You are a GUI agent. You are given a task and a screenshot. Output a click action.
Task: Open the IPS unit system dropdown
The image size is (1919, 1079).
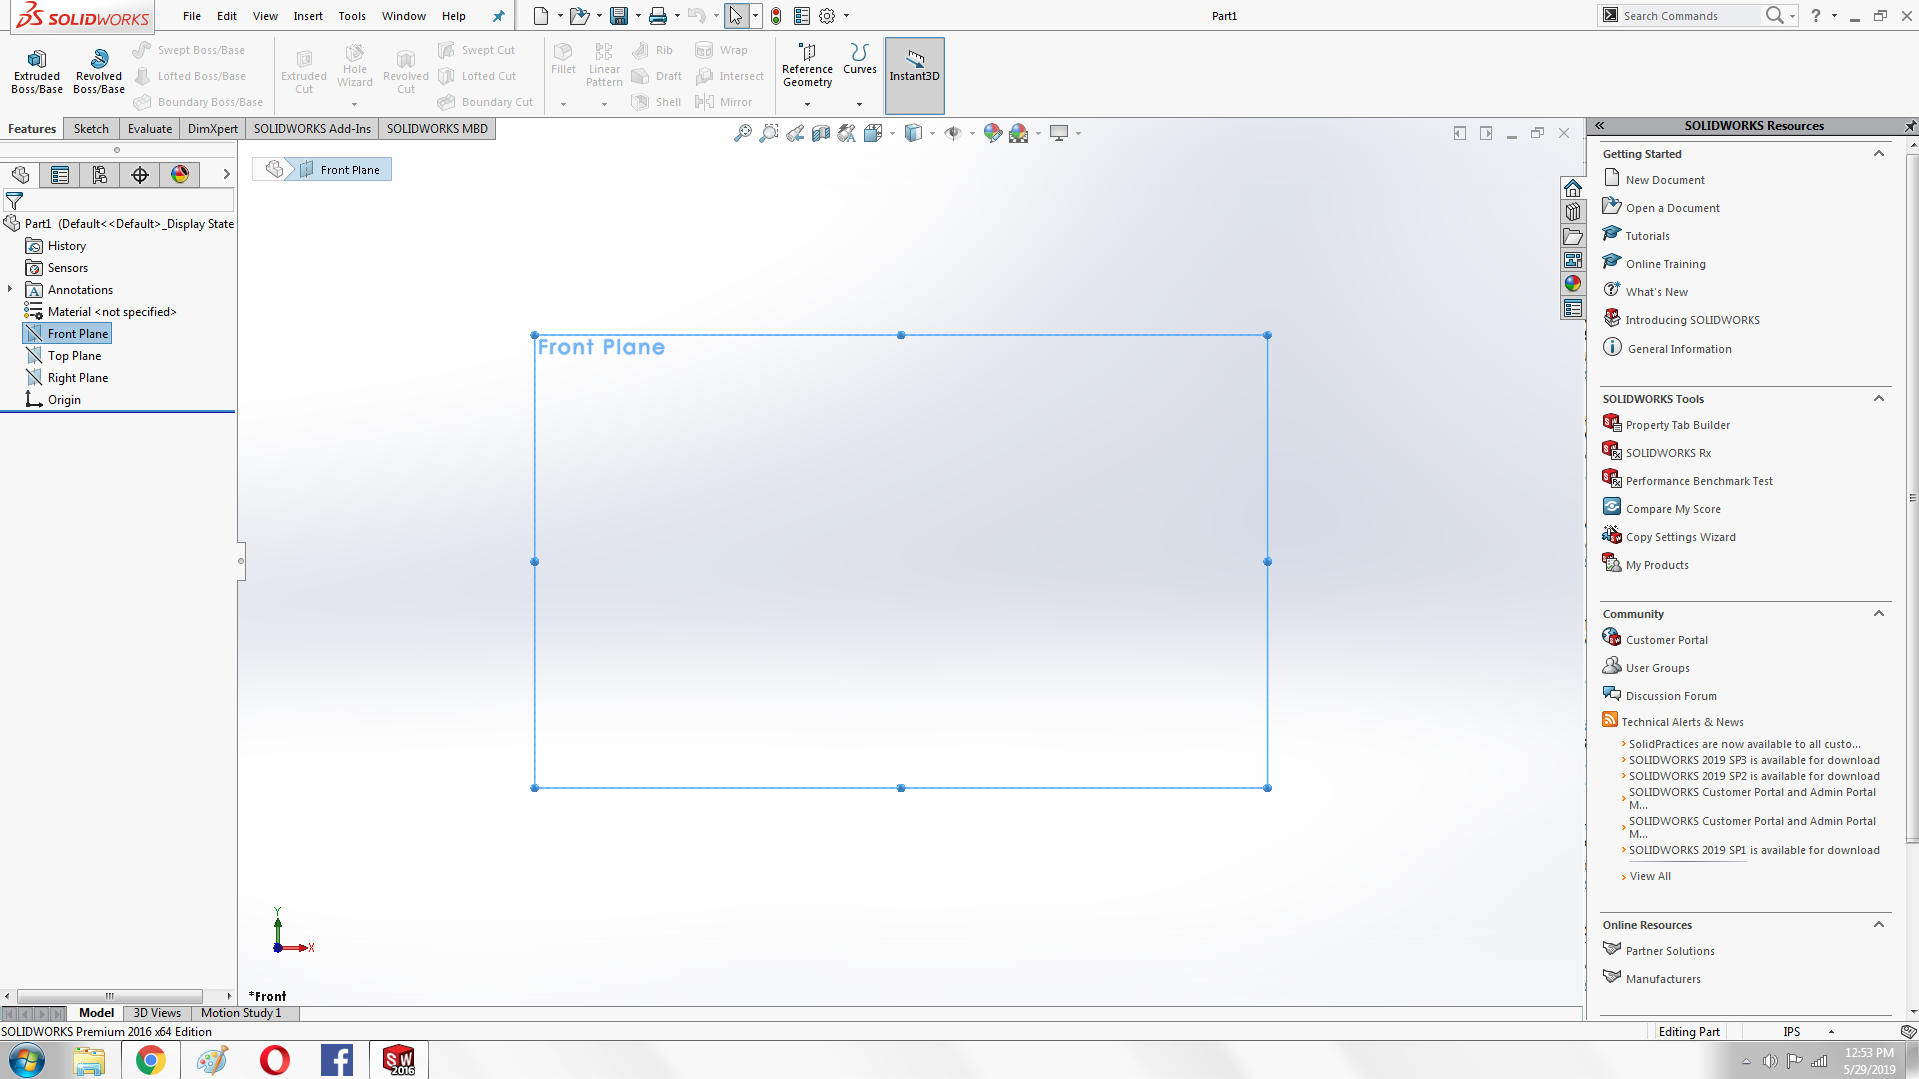click(1831, 1032)
